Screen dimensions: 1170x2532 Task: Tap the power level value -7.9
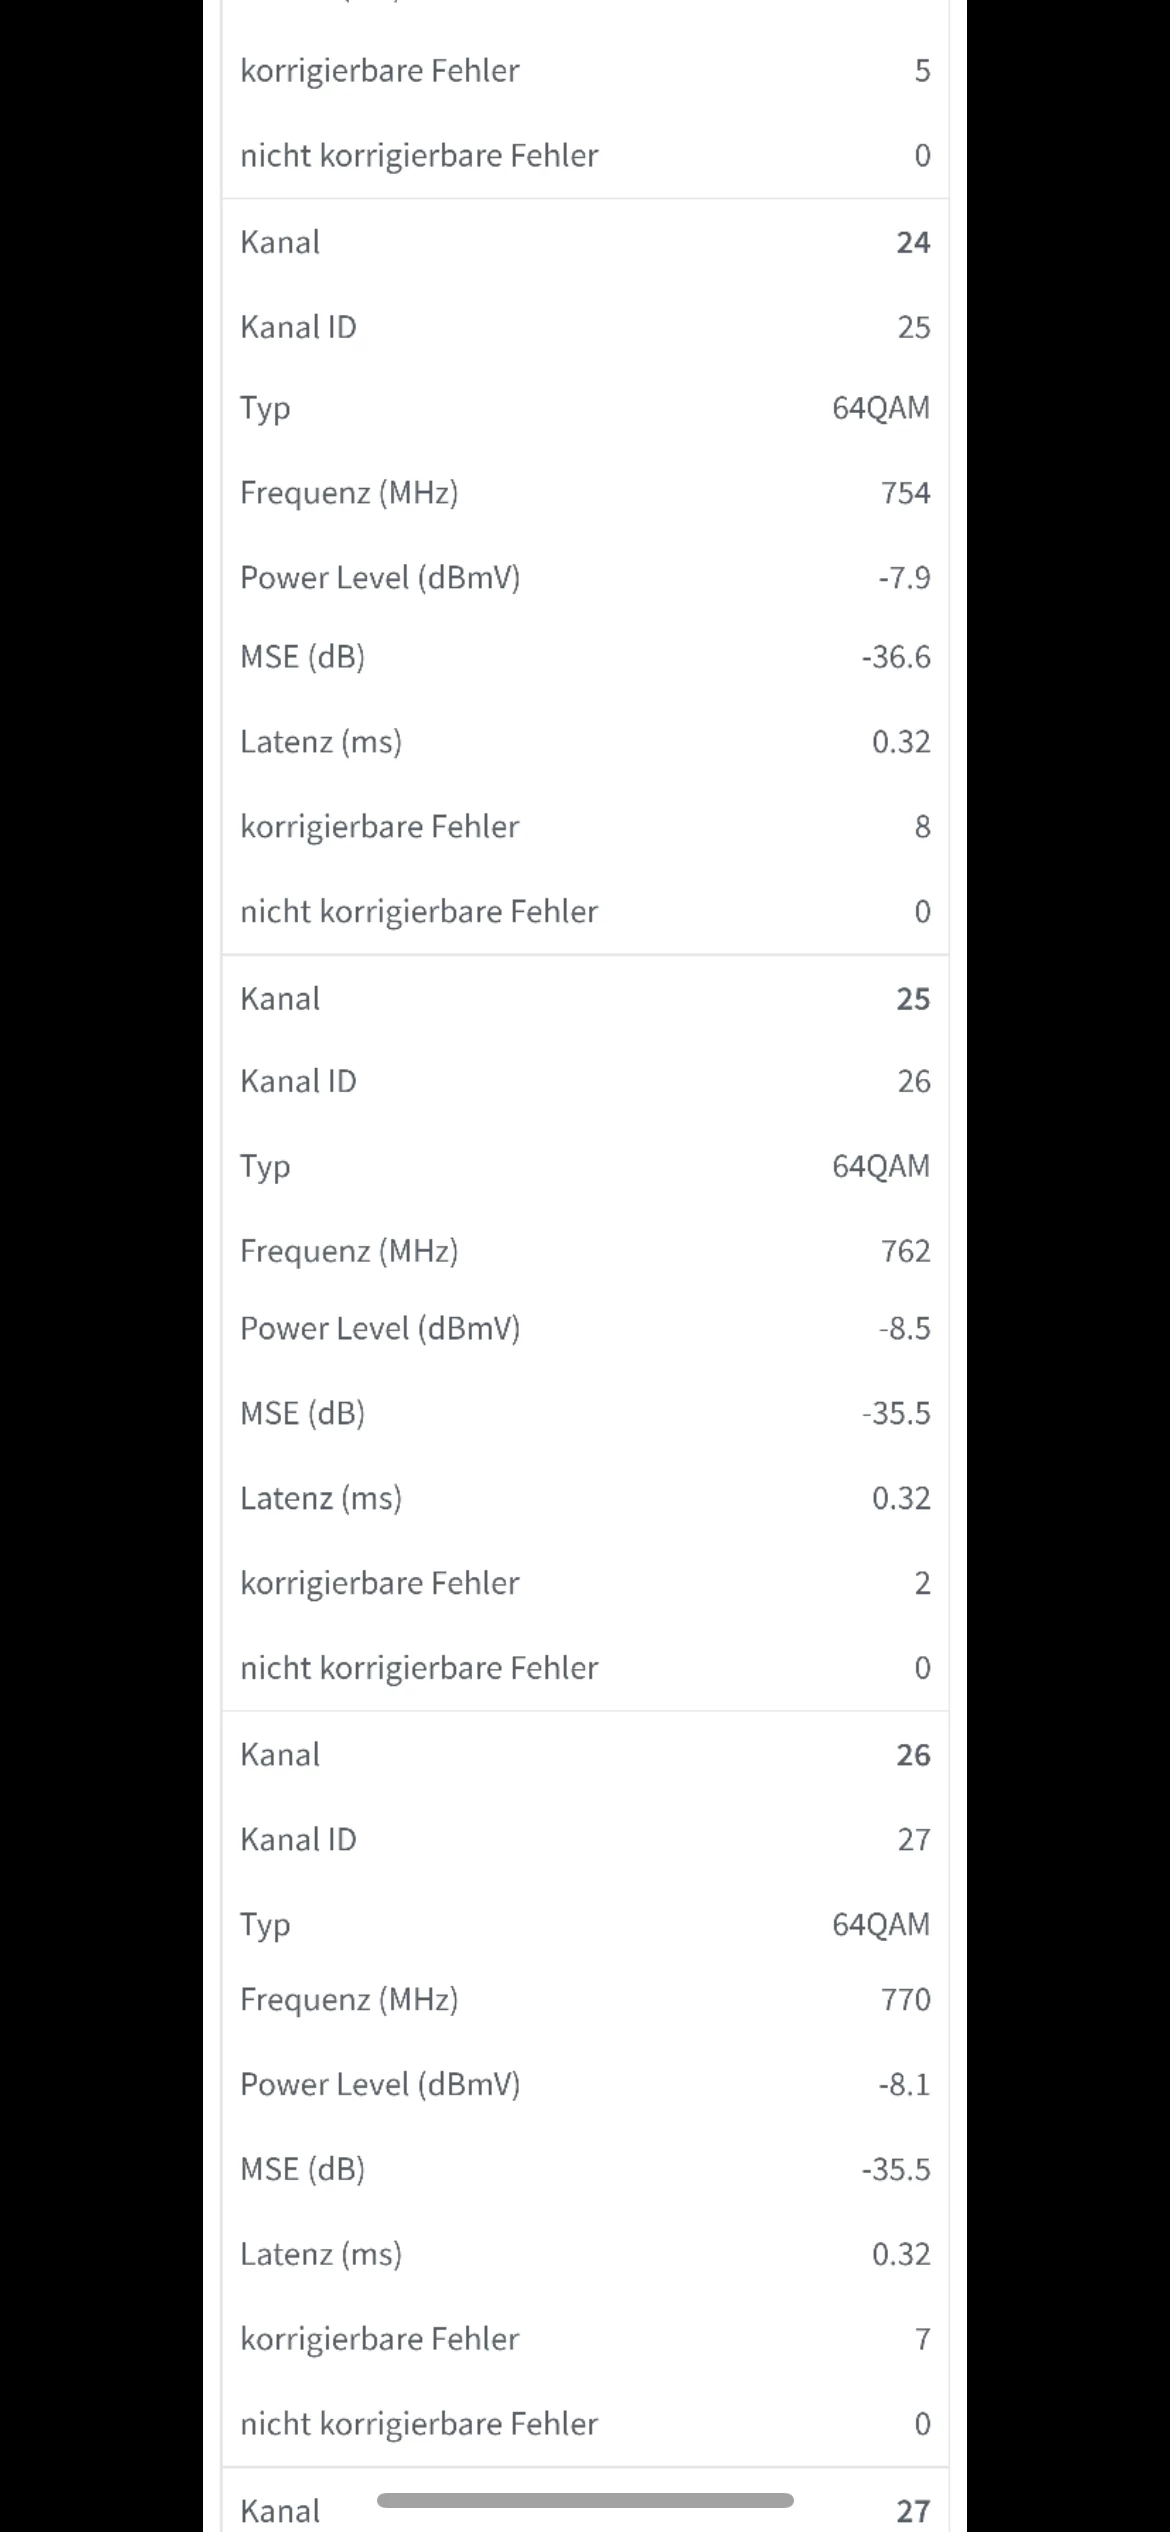[904, 578]
